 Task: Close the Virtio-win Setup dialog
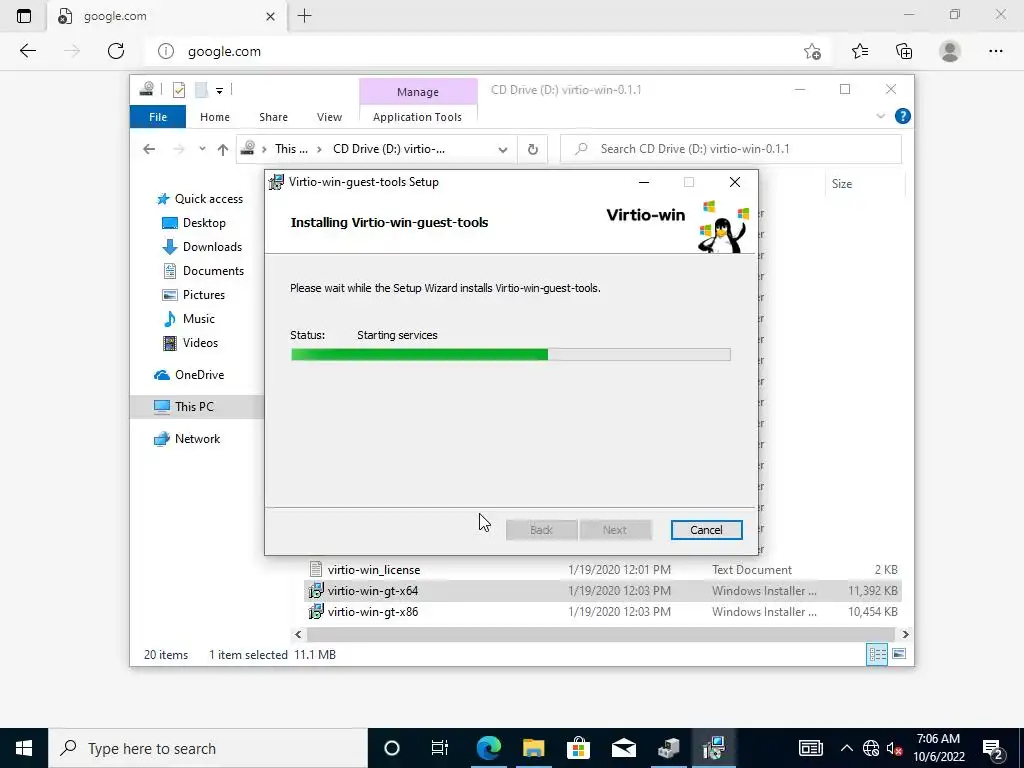pos(735,182)
